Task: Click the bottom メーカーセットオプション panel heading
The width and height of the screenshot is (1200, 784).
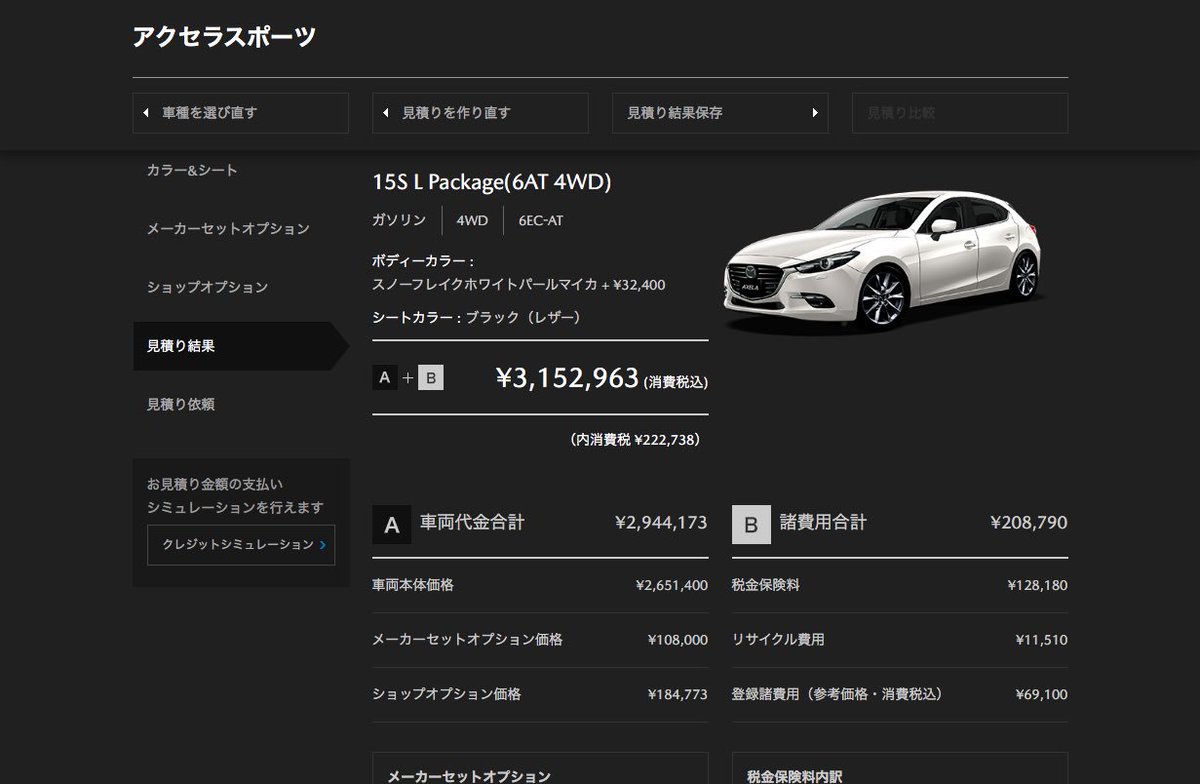Action: 469,776
